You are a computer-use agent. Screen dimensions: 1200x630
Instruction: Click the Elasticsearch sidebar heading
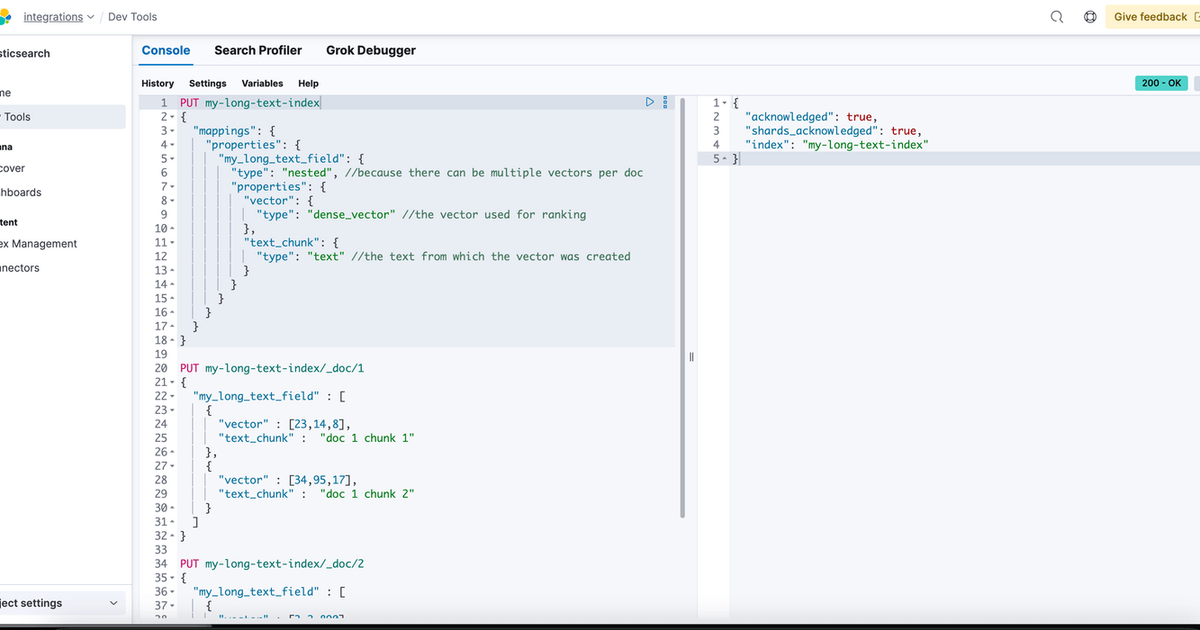click(25, 53)
